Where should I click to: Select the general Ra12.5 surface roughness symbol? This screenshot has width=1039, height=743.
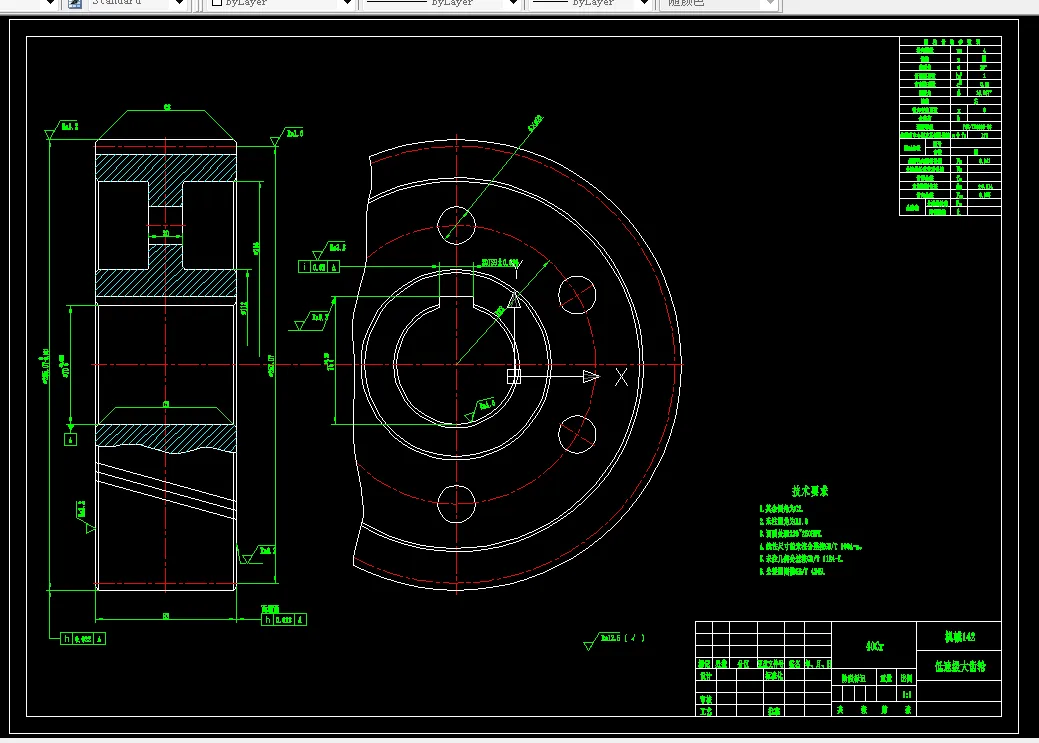coord(614,640)
